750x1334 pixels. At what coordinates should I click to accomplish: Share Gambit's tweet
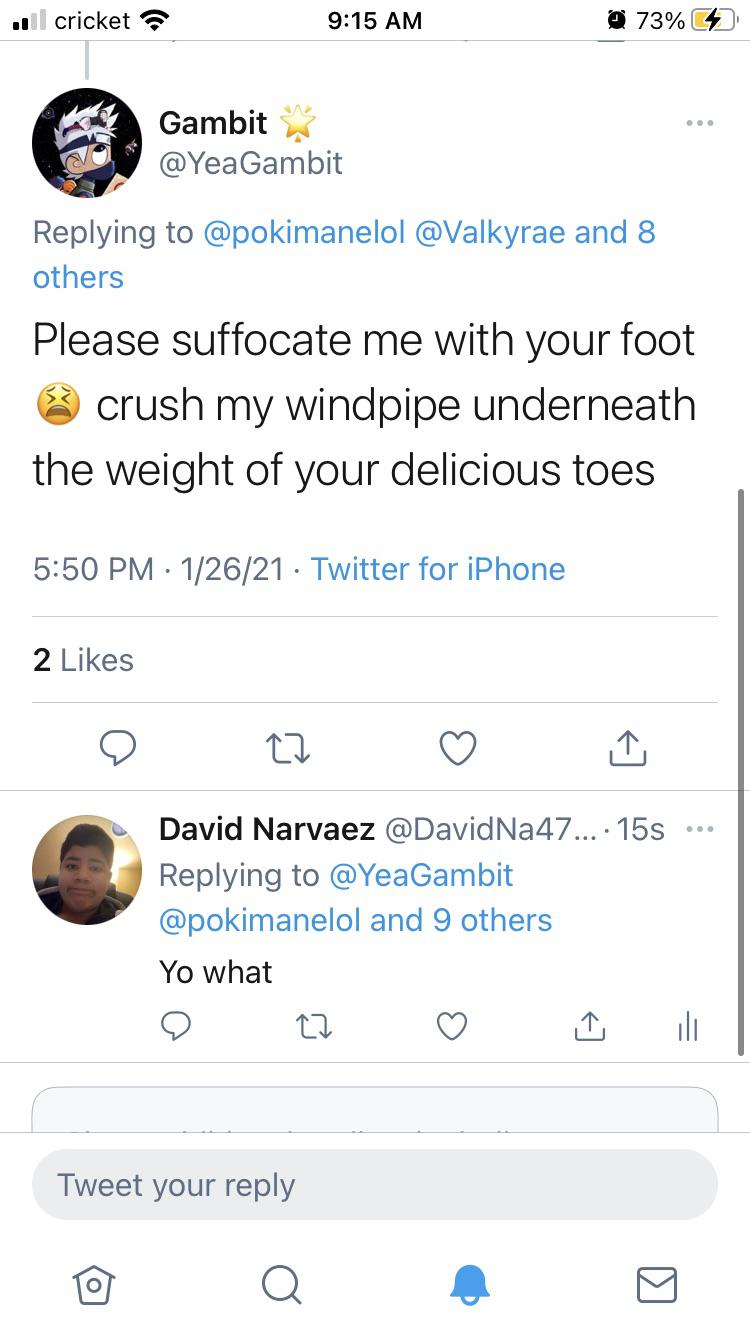628,747
